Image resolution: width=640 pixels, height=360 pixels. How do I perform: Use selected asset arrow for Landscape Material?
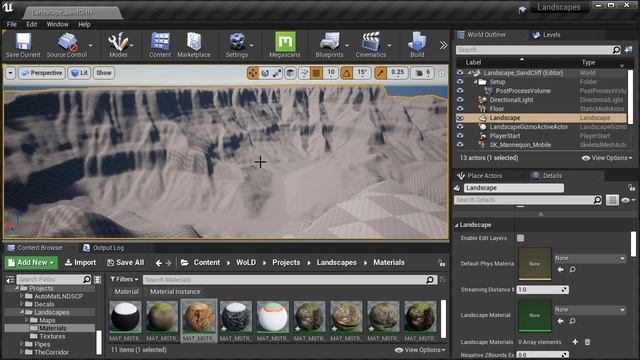[560, 321]
